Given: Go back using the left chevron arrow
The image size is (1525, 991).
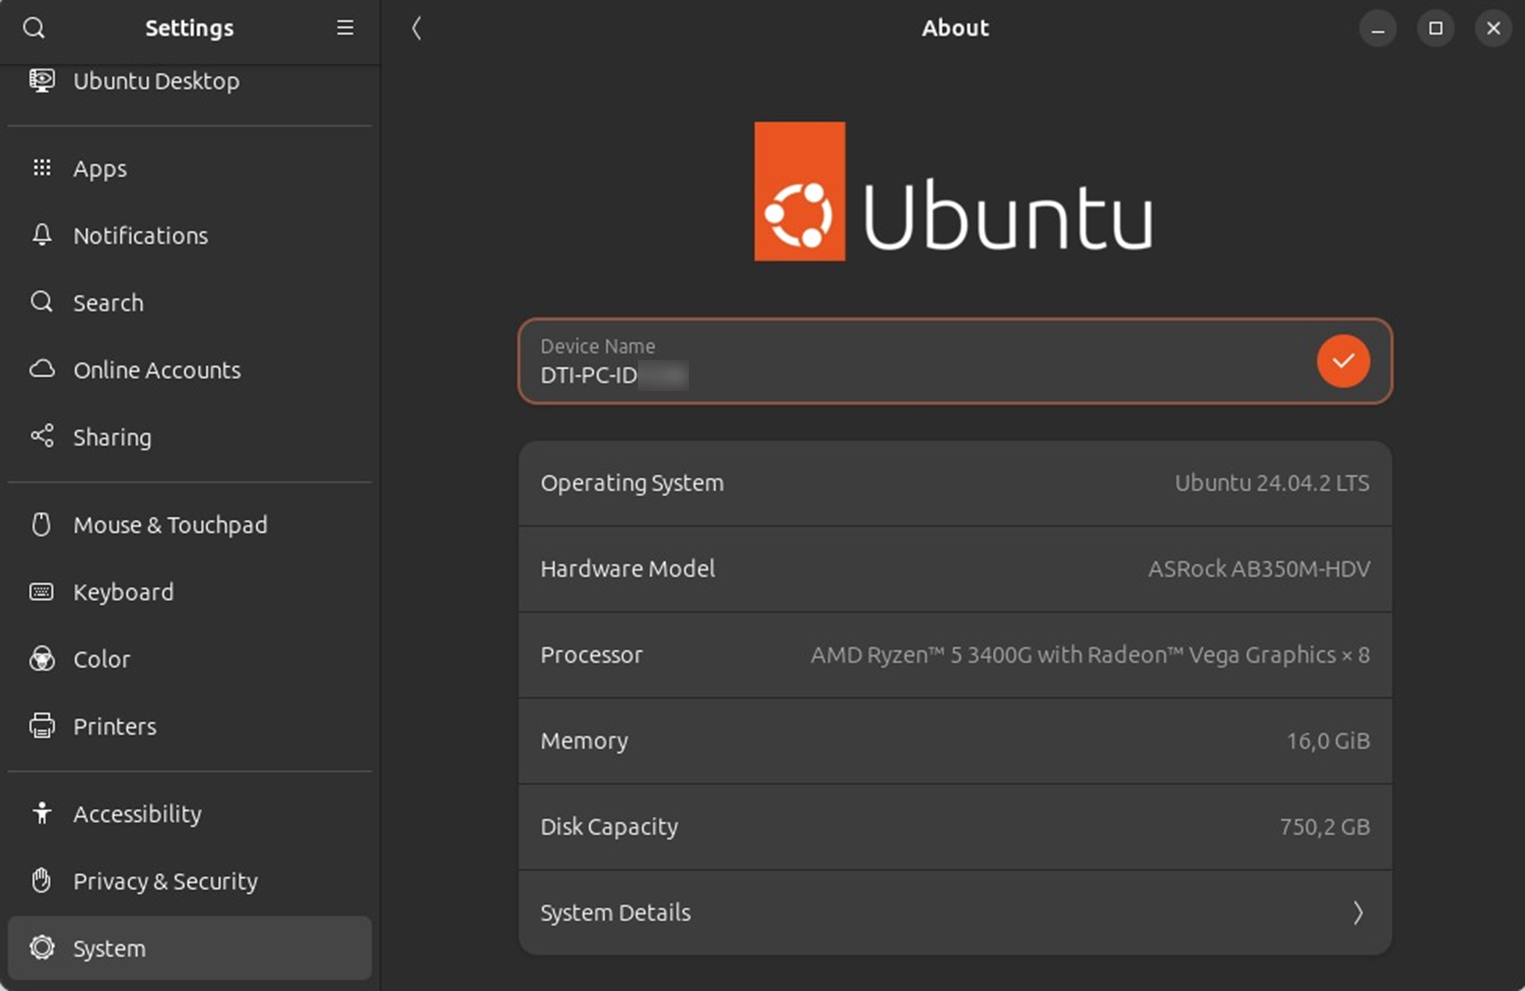Looking at the screenshot, I should (417, 28).
